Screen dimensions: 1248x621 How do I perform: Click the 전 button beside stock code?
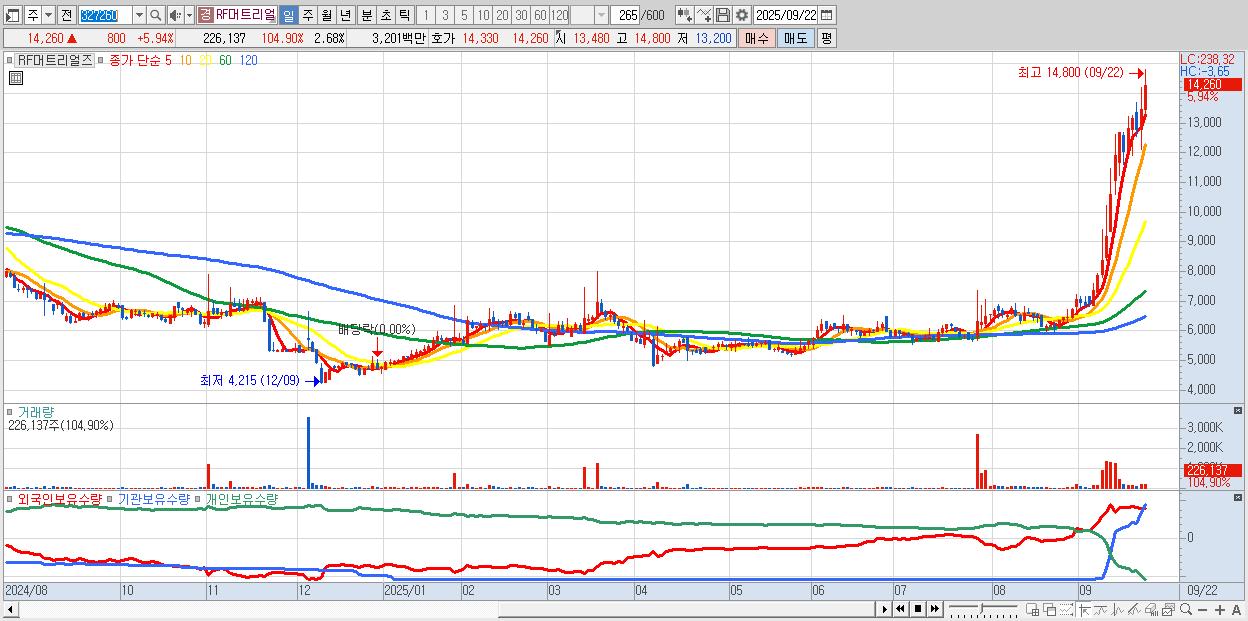pos(66,15)
